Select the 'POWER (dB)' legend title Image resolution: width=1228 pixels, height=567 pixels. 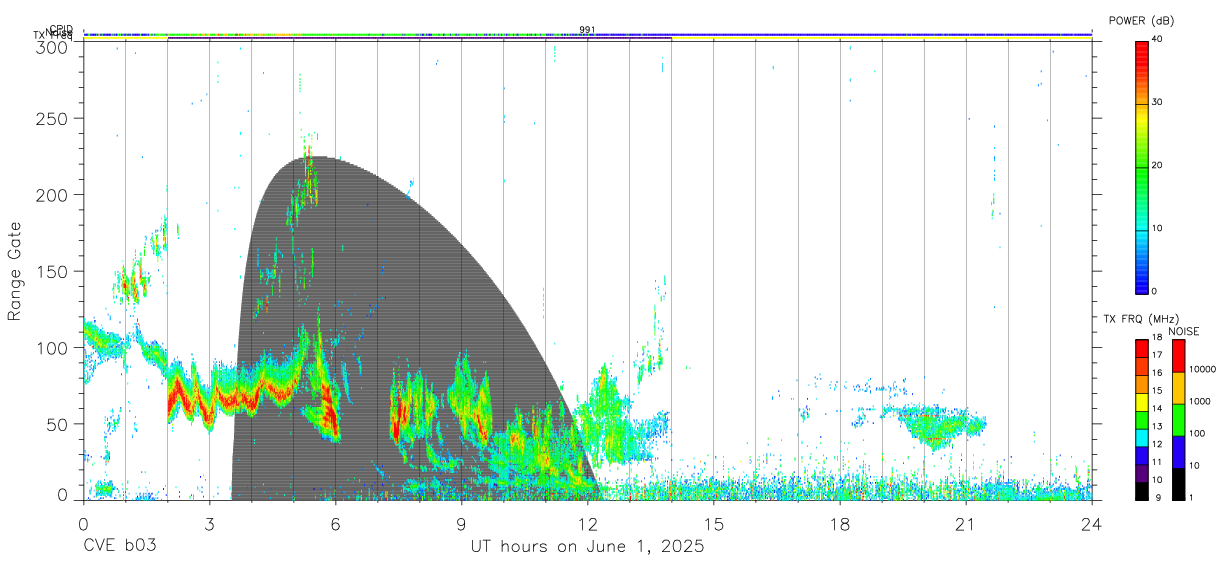[1141, 21]
